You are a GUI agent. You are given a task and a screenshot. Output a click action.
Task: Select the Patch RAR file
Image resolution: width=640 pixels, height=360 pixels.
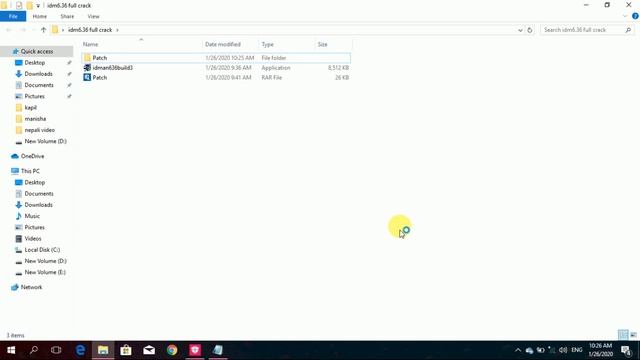pos(216,78)
